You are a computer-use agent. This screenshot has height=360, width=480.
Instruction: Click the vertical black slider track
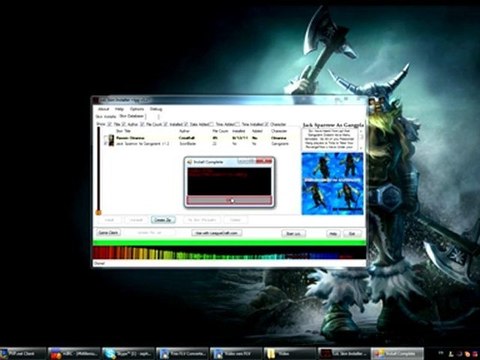pyautogui.click(x=98, y=168)
